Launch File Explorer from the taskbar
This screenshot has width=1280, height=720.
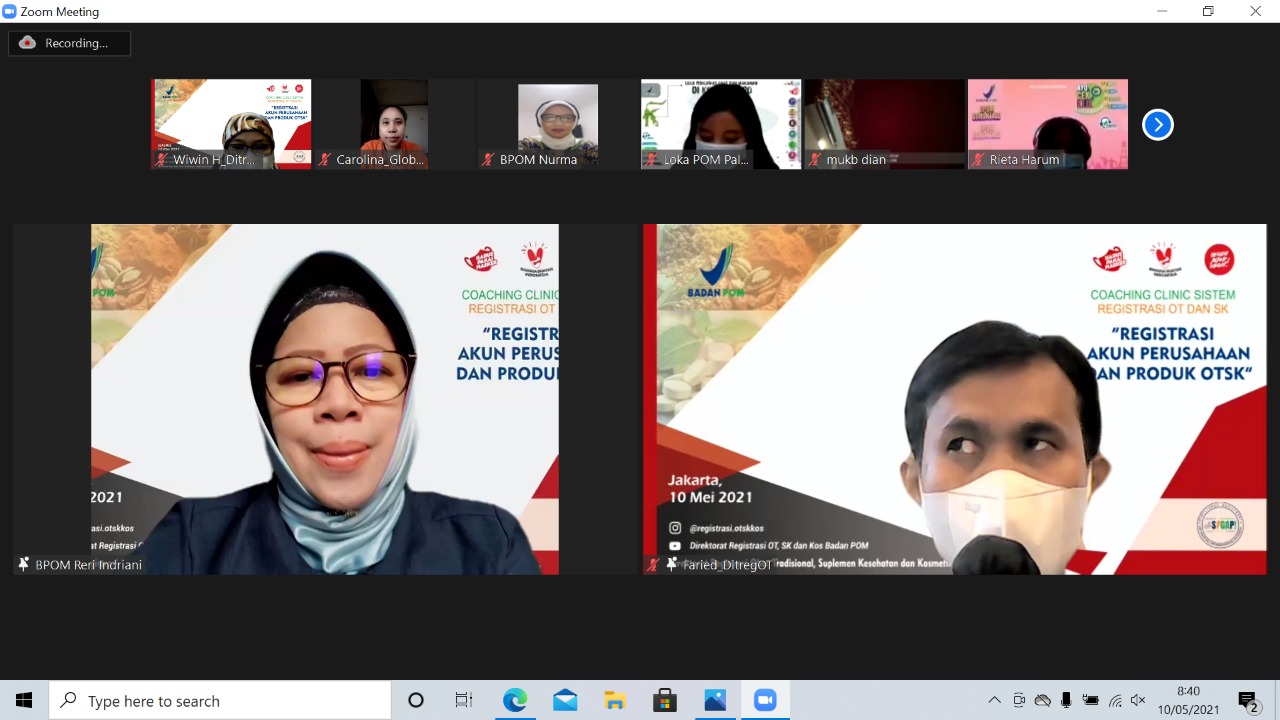pyautogui.click(x=615, y=701)
